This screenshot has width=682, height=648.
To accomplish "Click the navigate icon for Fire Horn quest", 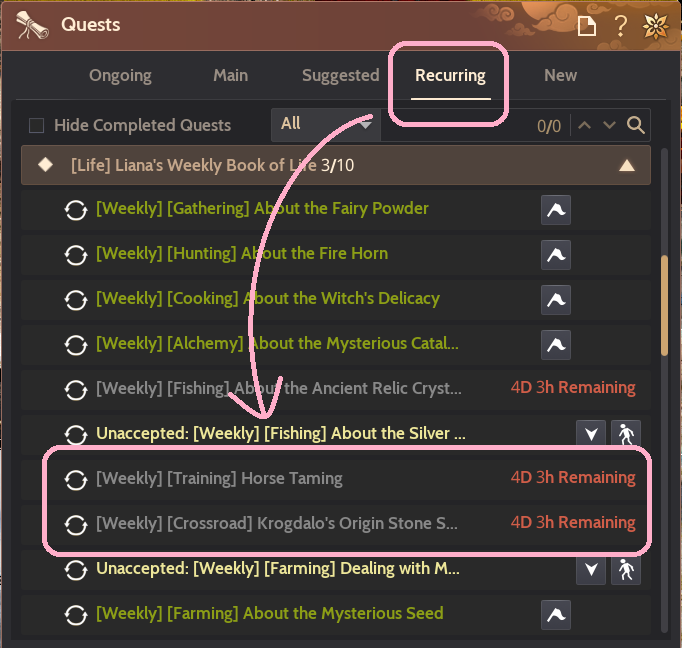I will point(556,254).
